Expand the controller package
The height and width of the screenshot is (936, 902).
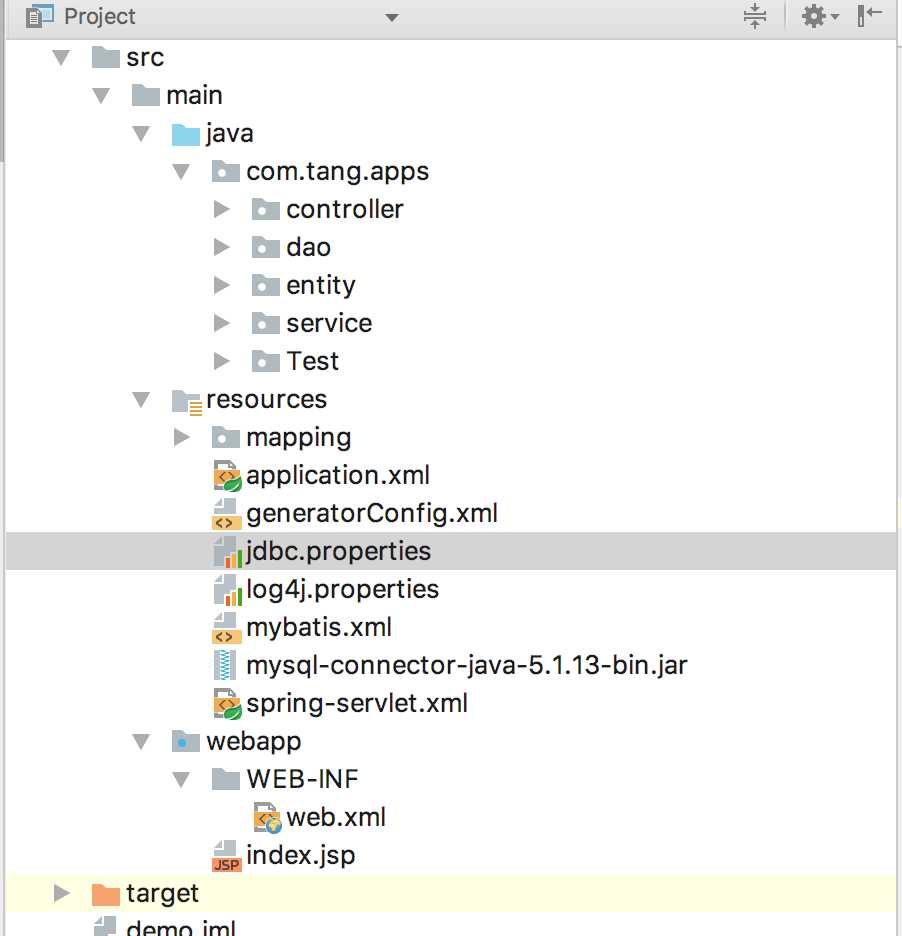click(x=222, y=210)
